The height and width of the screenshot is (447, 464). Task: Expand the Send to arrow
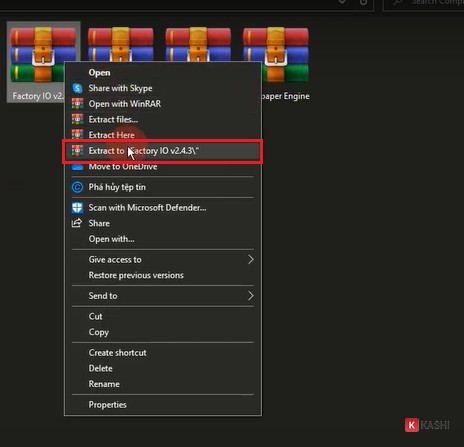click(x=251, y=296)
